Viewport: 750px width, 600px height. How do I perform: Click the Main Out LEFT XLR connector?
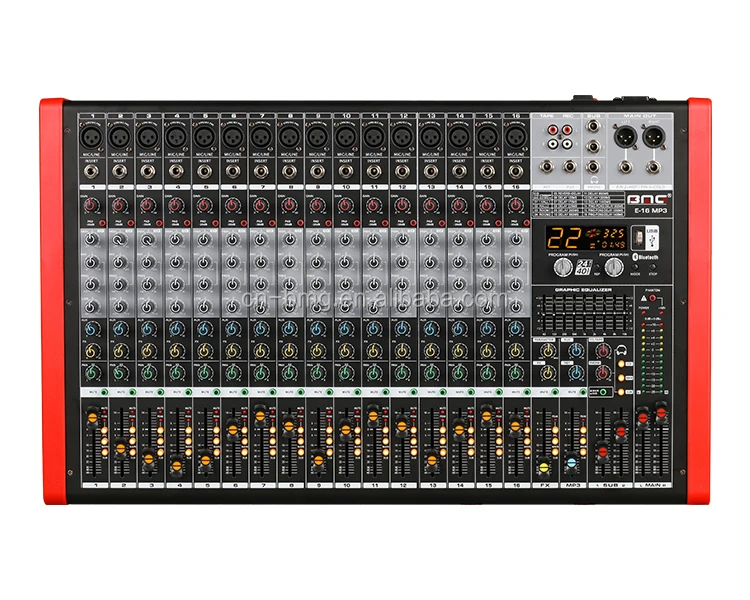(626, 136)
